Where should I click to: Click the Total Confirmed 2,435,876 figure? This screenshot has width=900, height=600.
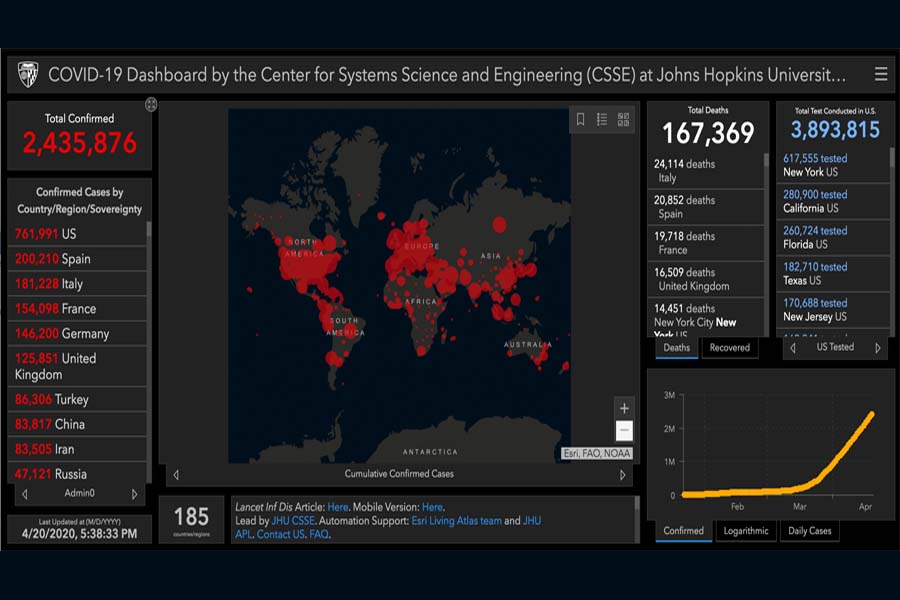point(80,142)
